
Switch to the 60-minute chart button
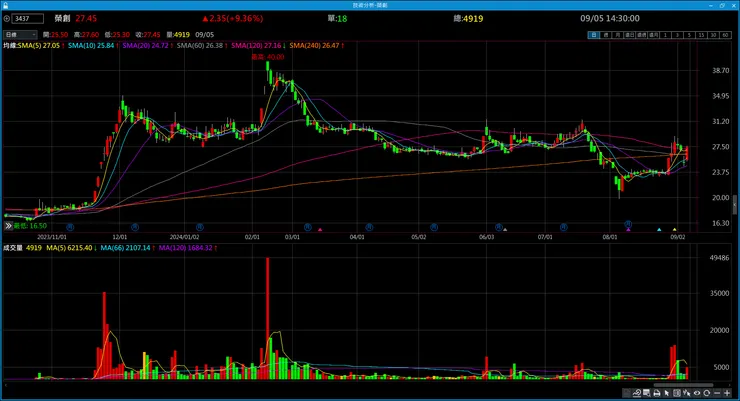tap(725, 35)
